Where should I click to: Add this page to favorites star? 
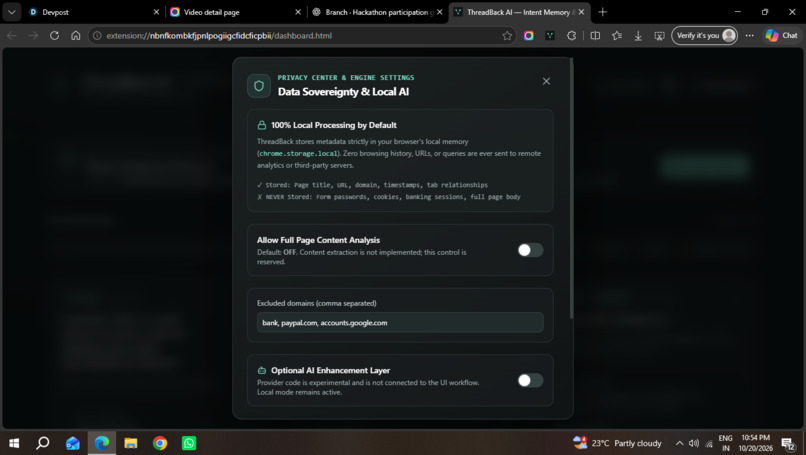pos(507,35)
